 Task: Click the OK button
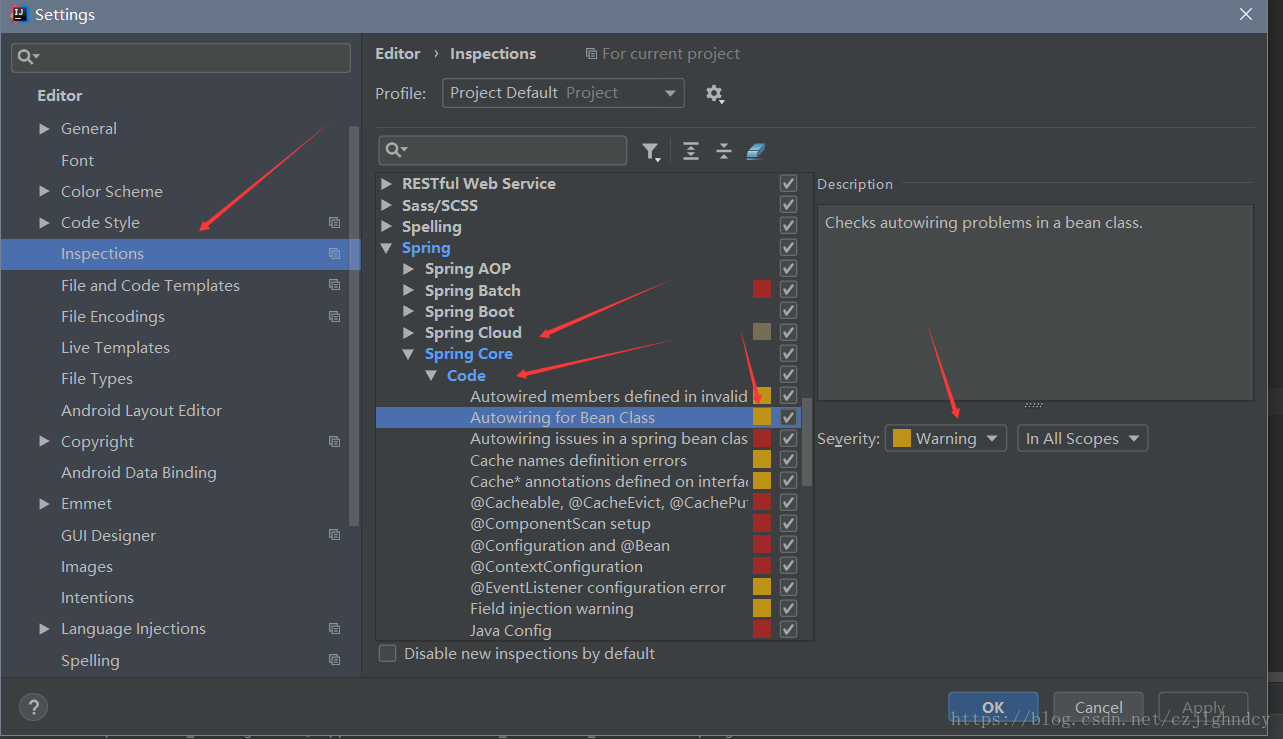(x=993, y=707)
